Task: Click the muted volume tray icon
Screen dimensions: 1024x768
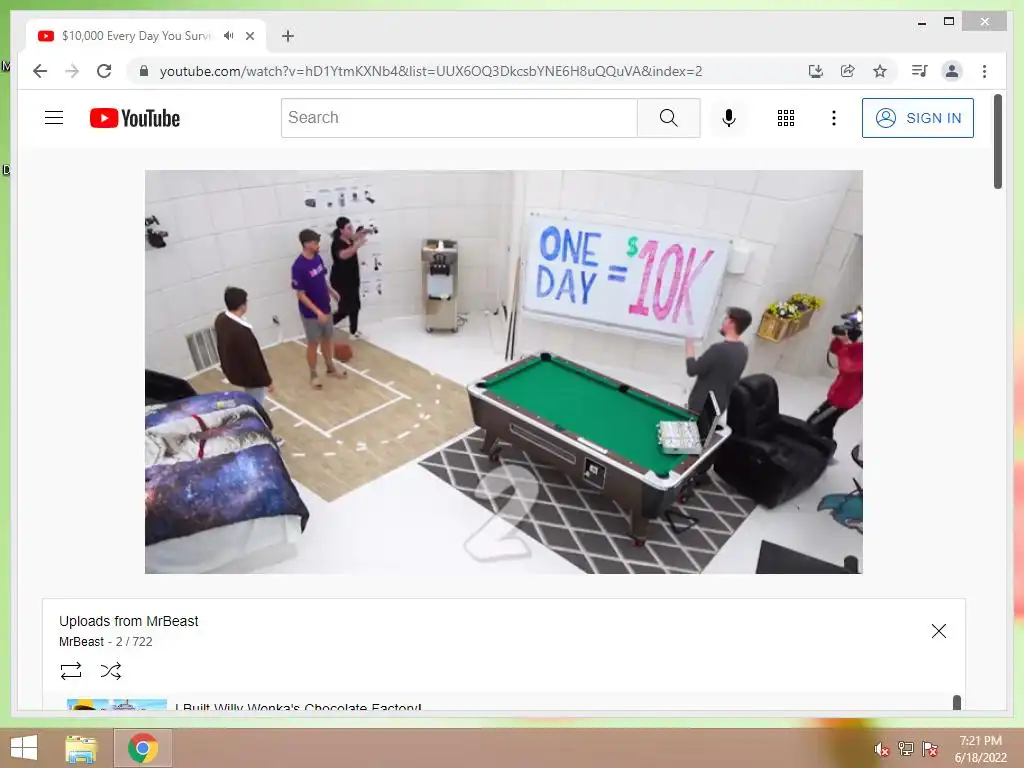Action: 882,749
